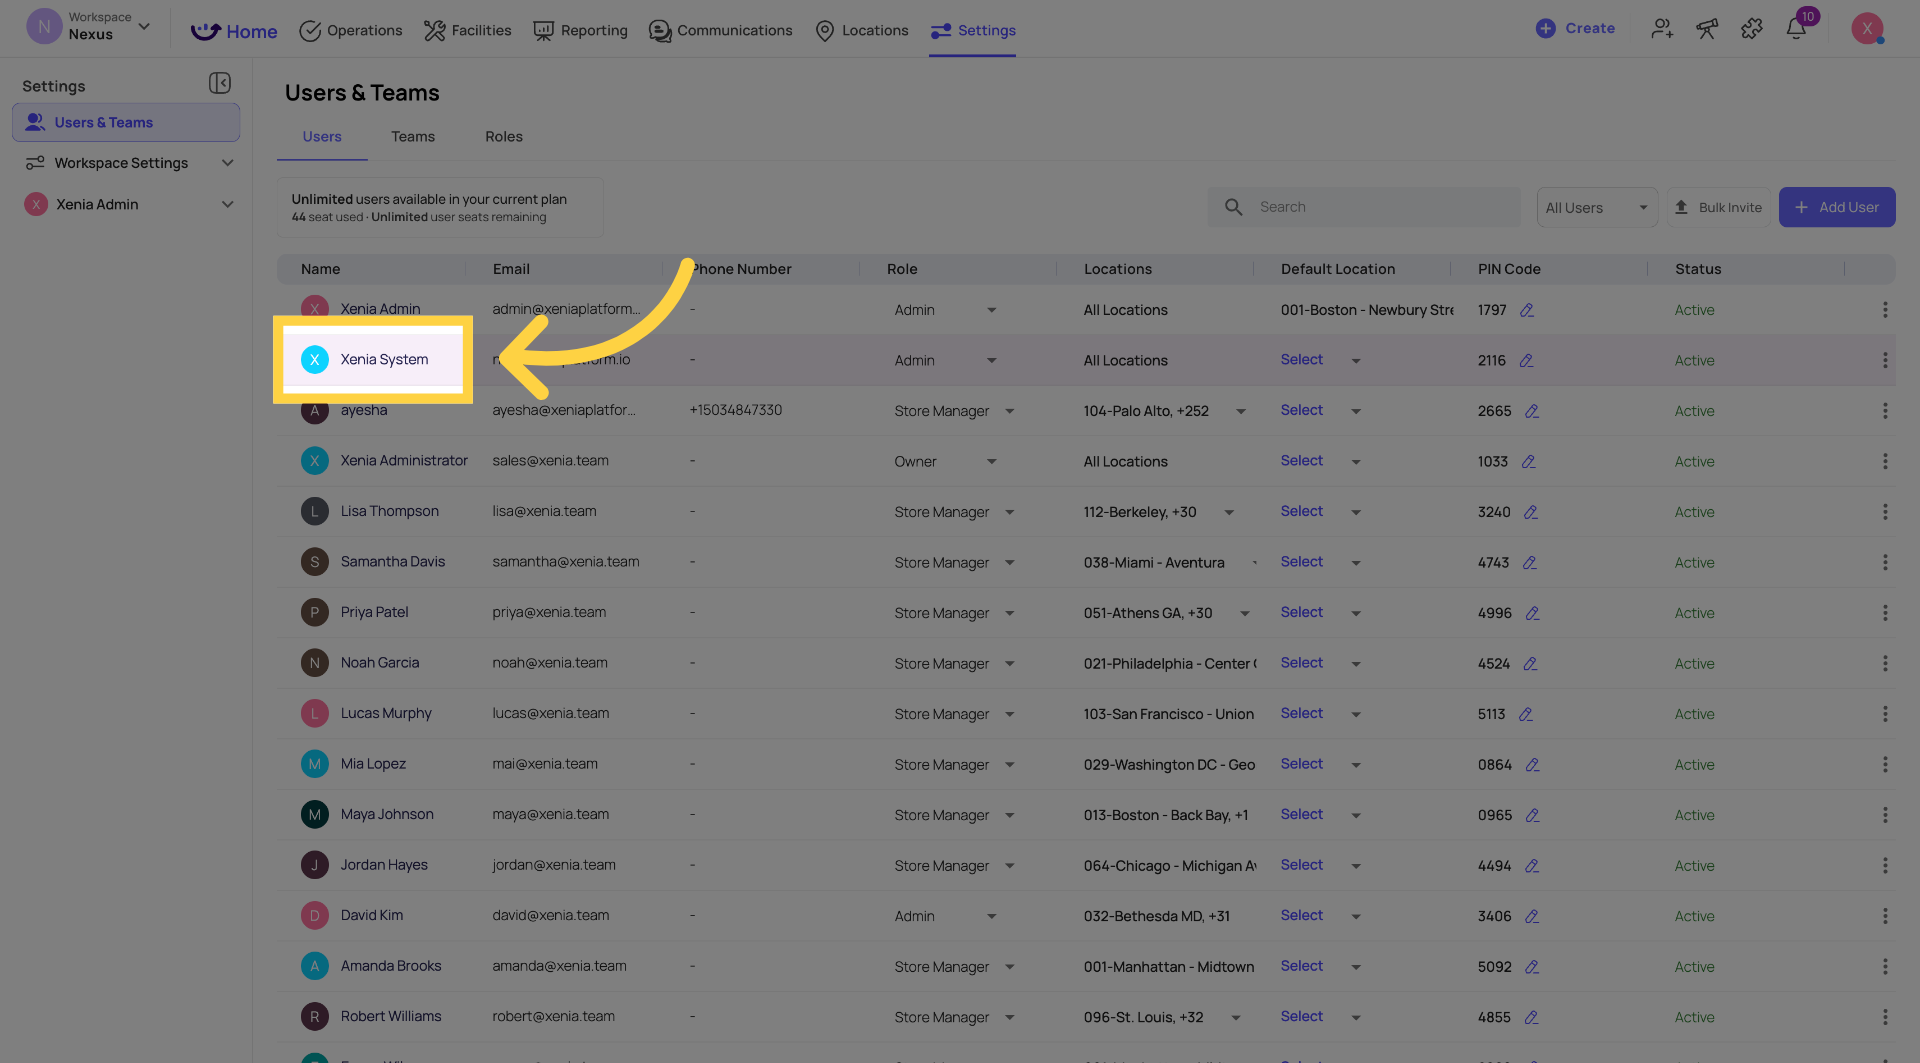1920x1063 pixels.
Task: Open role dropdown for Xenia Administrator Owner
Action: (992, 461)
